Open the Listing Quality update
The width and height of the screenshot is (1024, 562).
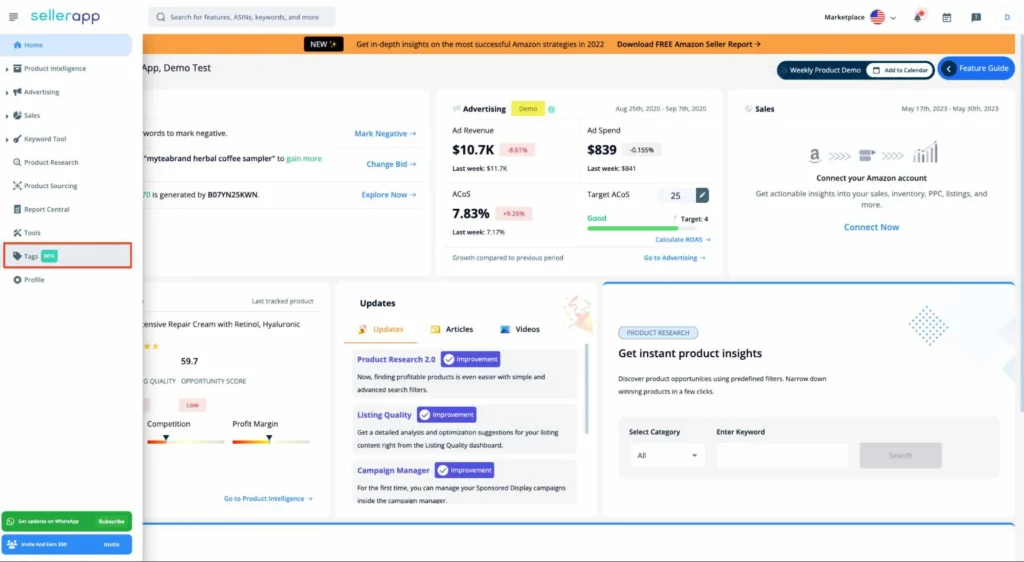pos(384,415)
